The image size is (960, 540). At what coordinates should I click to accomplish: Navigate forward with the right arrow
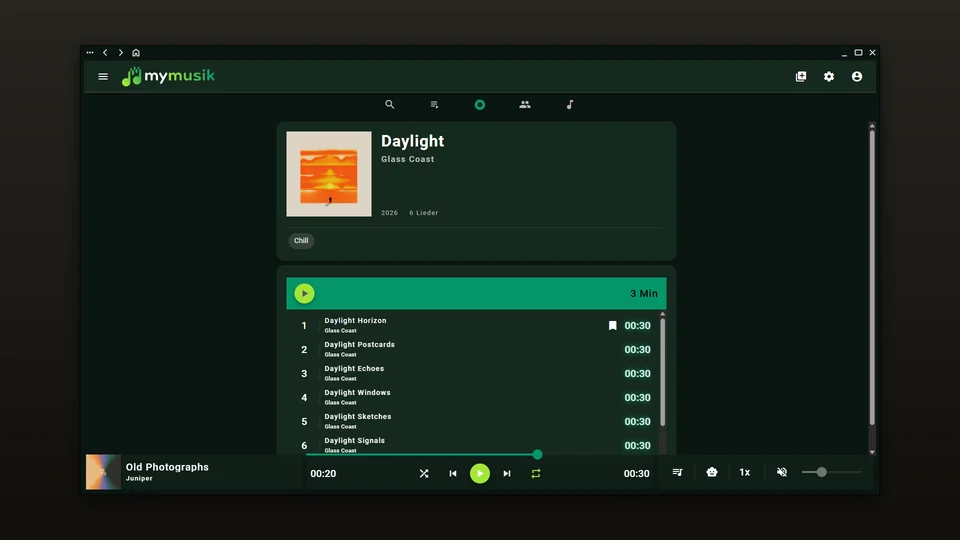pos(121,53)
